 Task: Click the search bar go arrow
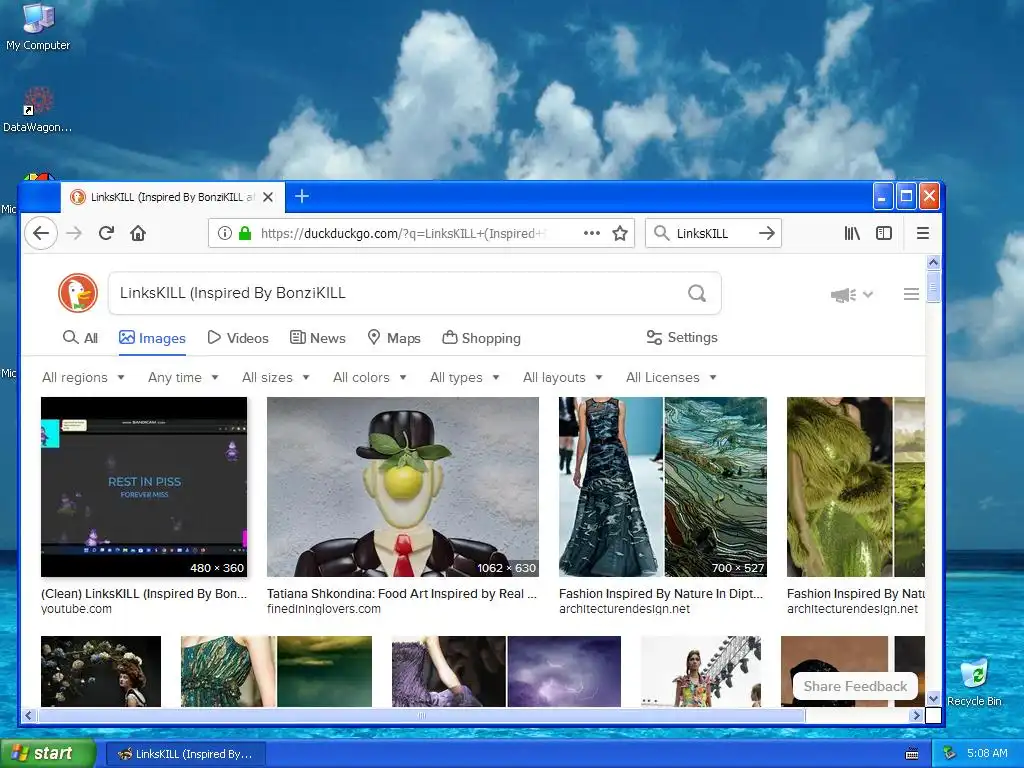coord(767,233)
